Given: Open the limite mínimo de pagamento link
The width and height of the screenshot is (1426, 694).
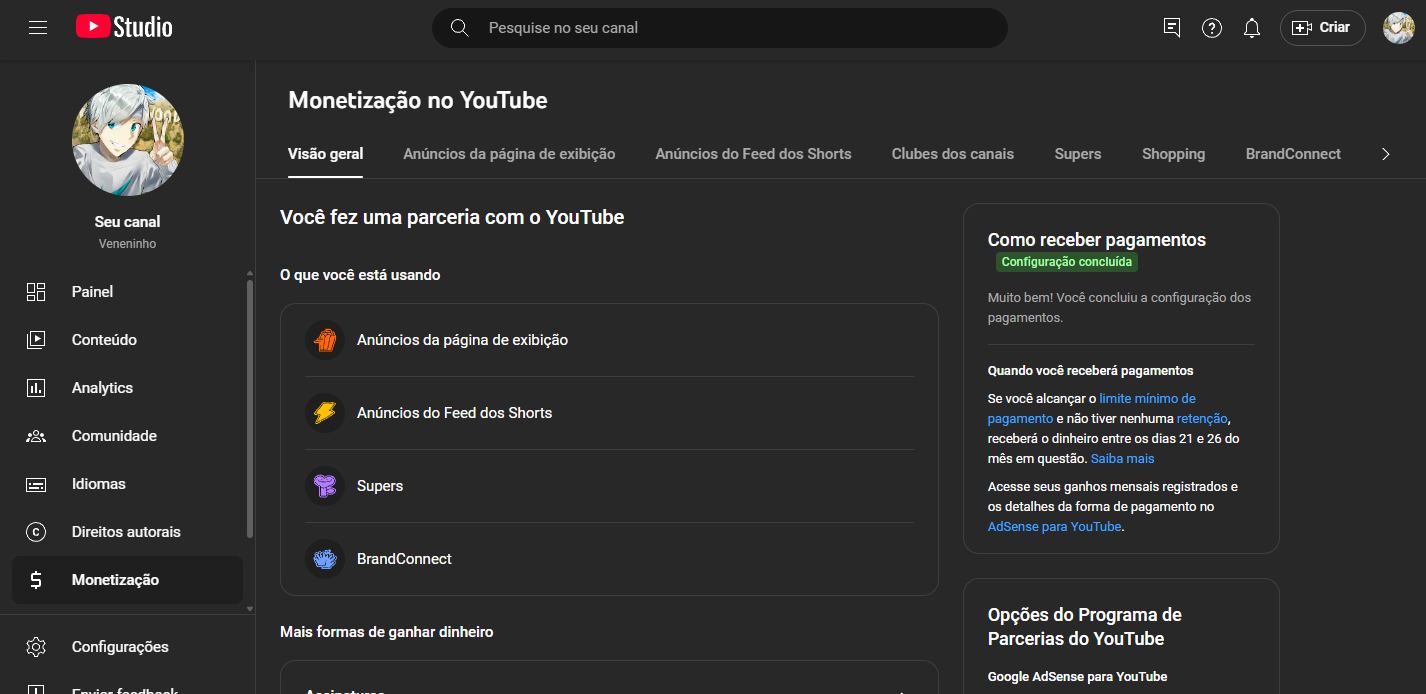Looking at the screenshot, I should 1092,408.
